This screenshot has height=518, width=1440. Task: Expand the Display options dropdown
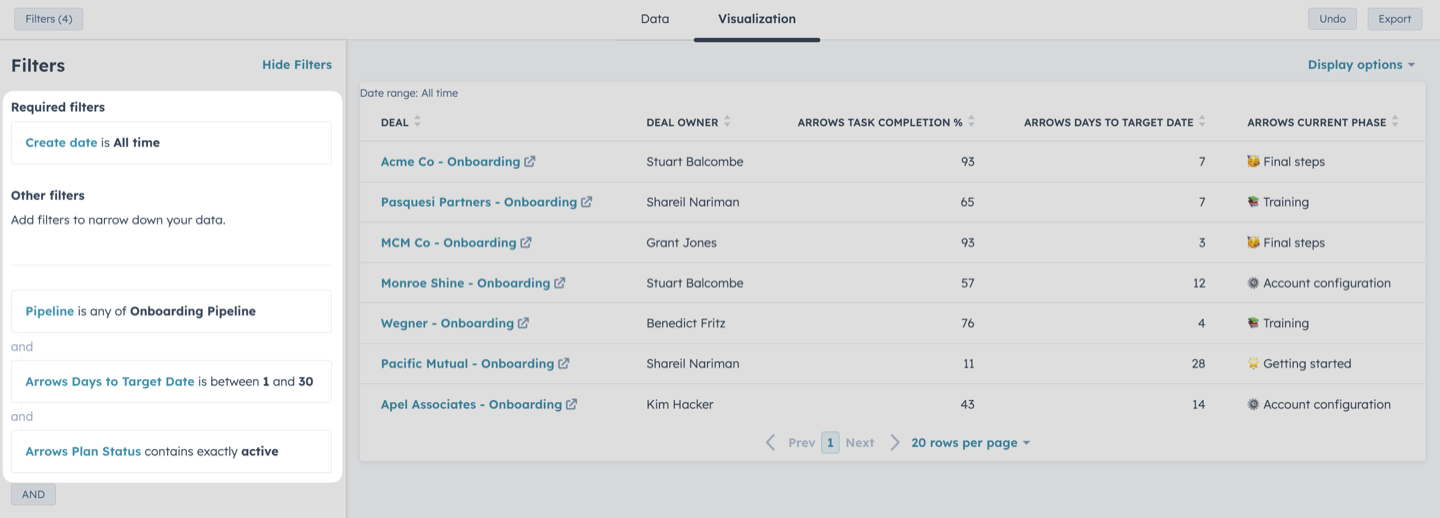[1361, 65]
